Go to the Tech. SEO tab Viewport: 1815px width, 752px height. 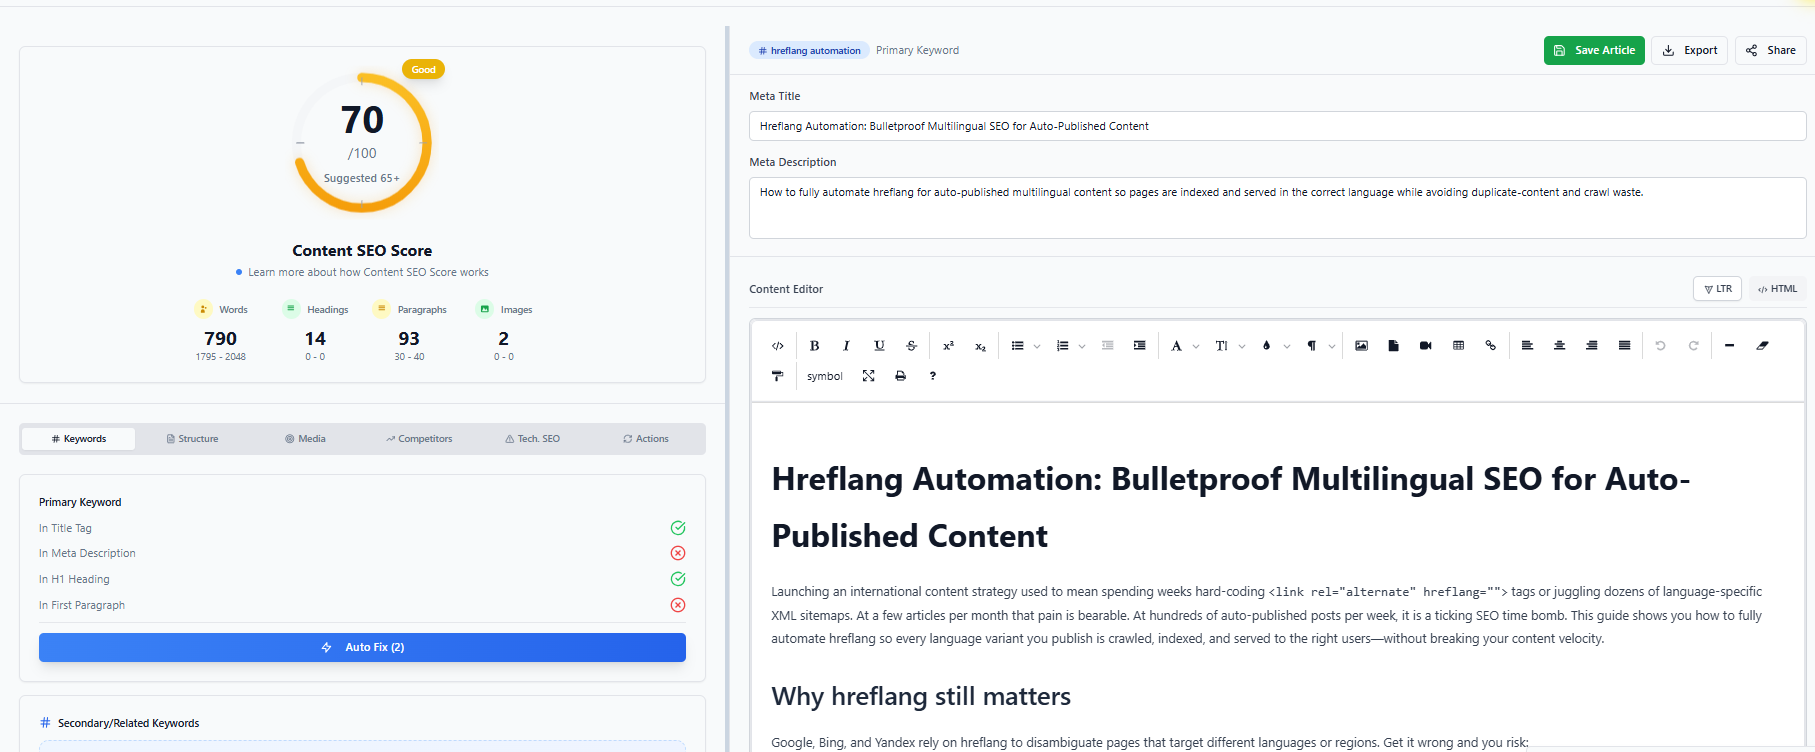click(x=532, y=439)
